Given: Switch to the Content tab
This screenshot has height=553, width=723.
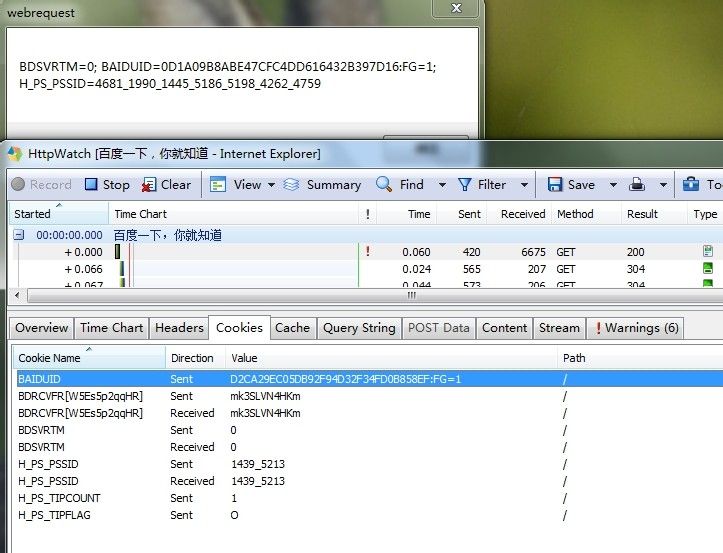Looking at the screenshot, I should tap(504, 328).
